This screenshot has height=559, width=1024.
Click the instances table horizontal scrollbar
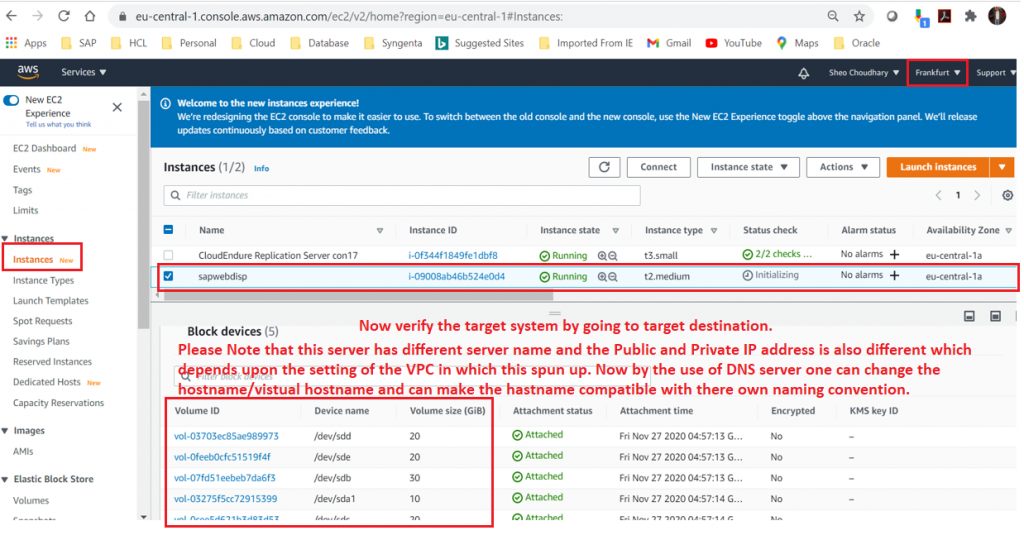[x=358, y=296]
